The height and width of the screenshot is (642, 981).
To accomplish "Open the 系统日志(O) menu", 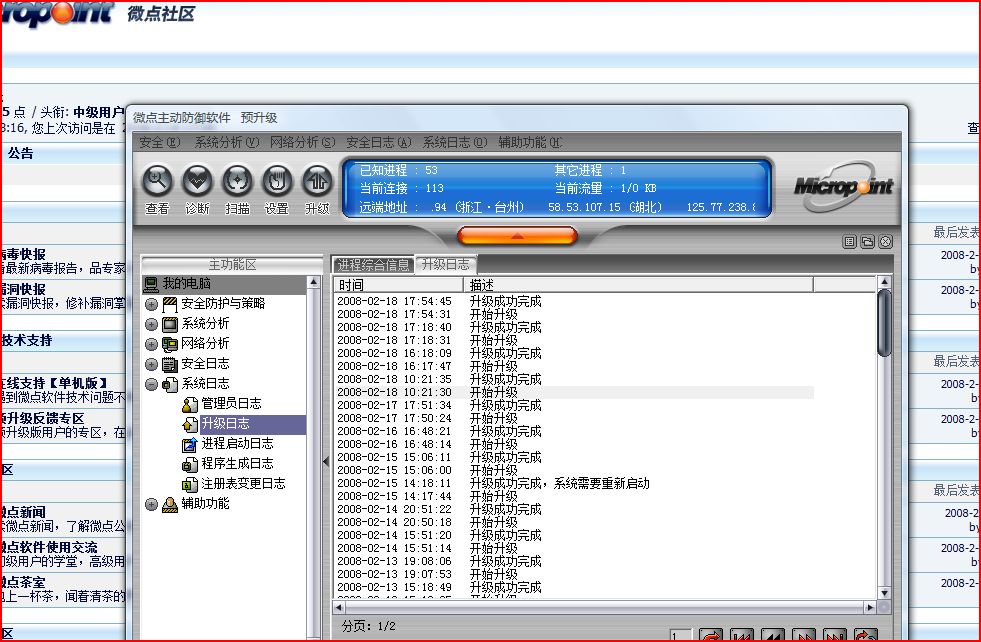I will pos(455,143).
